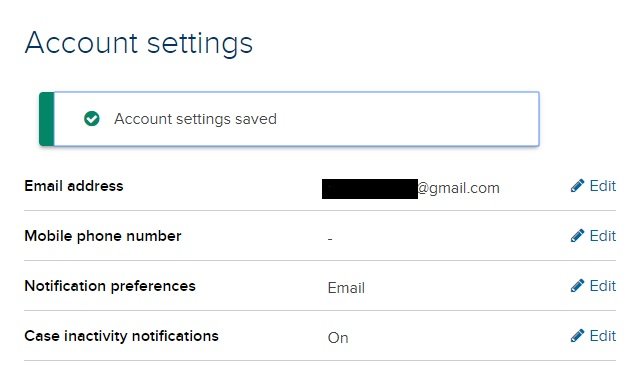Click the @gmail.com email value text
The height and width of the screenshot is (375, 641).
[x=458, y=188]
